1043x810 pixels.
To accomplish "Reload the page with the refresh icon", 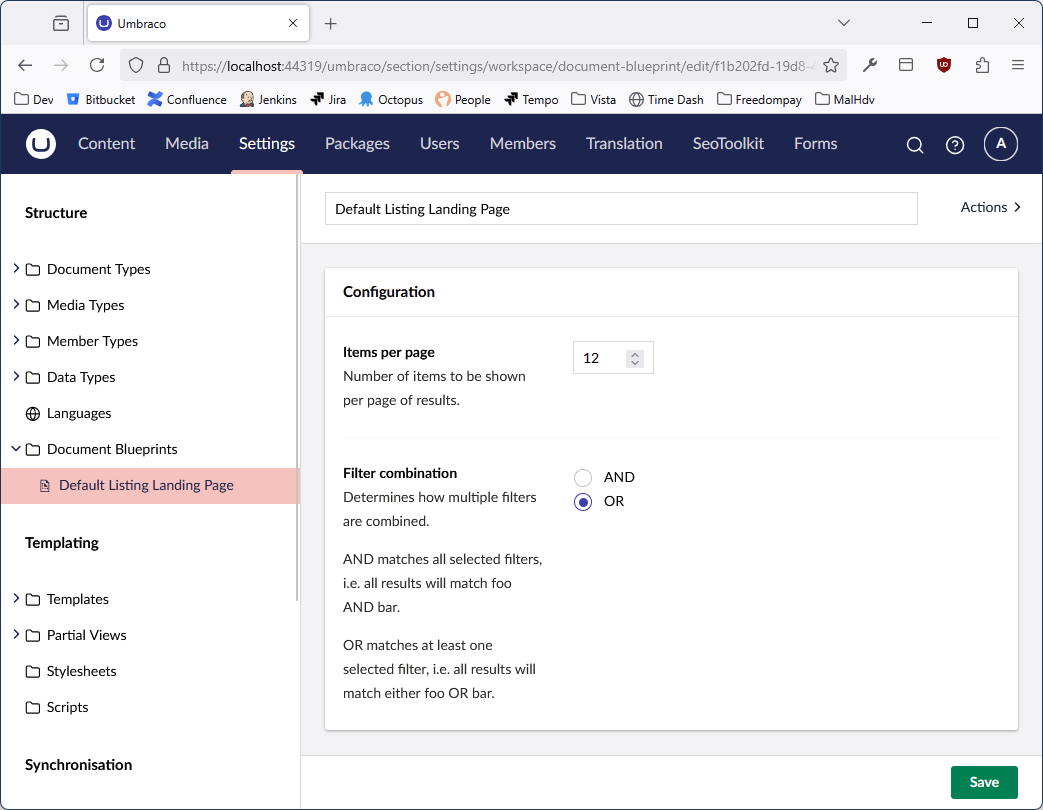I will (x=97, y=65).
